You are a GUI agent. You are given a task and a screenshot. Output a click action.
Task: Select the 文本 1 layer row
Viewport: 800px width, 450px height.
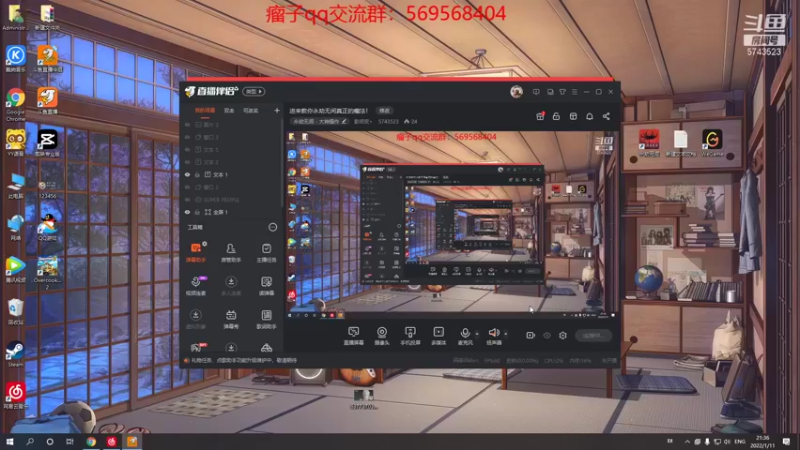232,174
